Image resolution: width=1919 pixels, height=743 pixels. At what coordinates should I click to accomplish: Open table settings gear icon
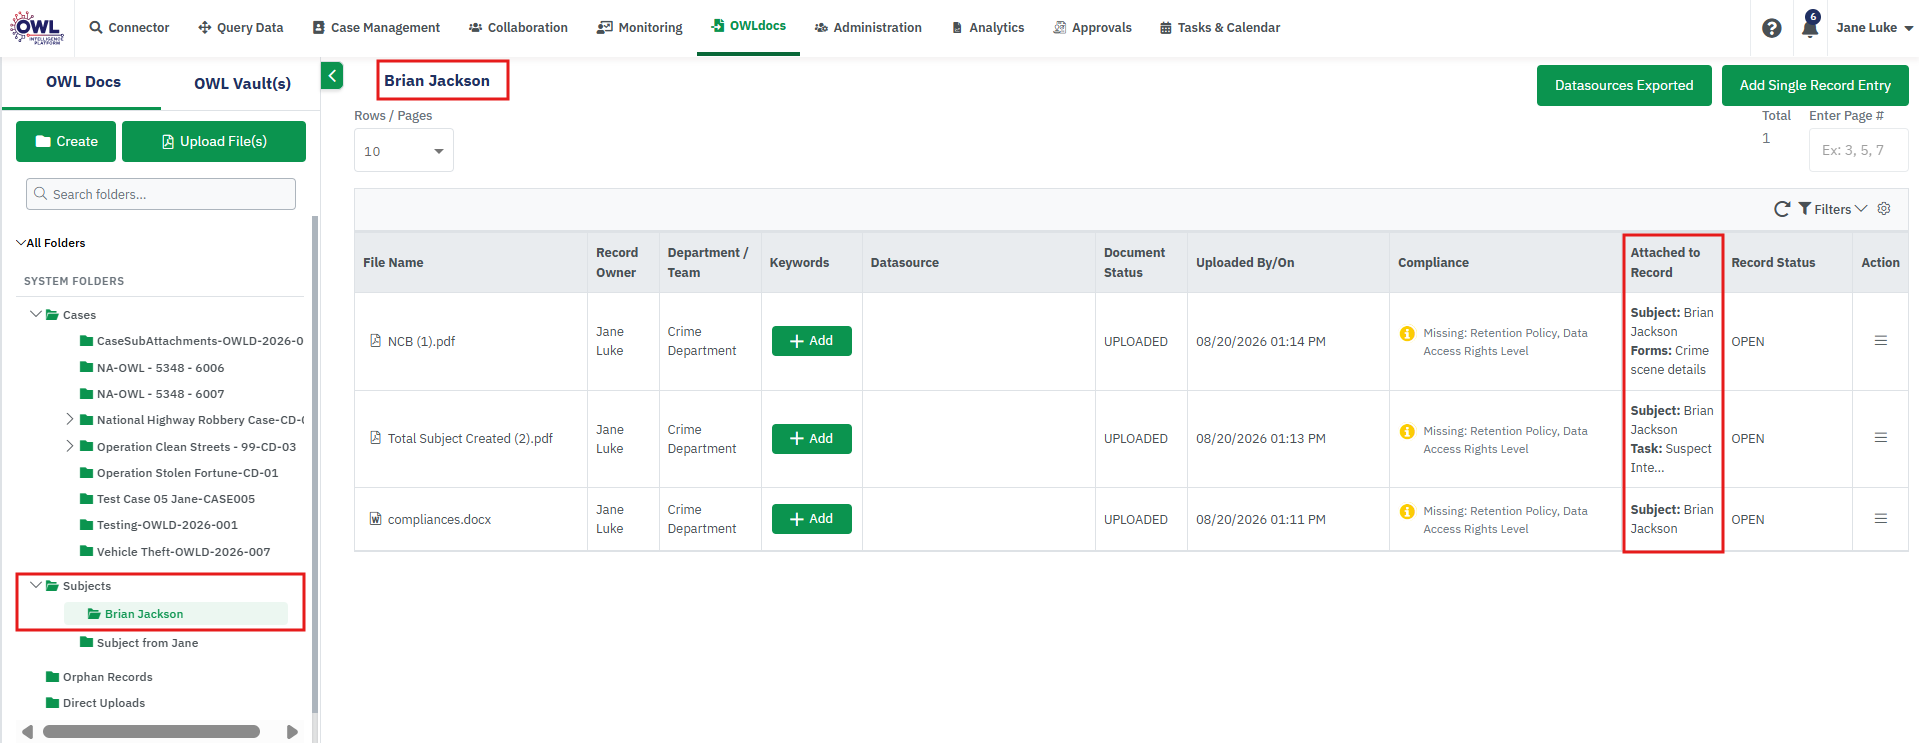tap(1884, 209)
